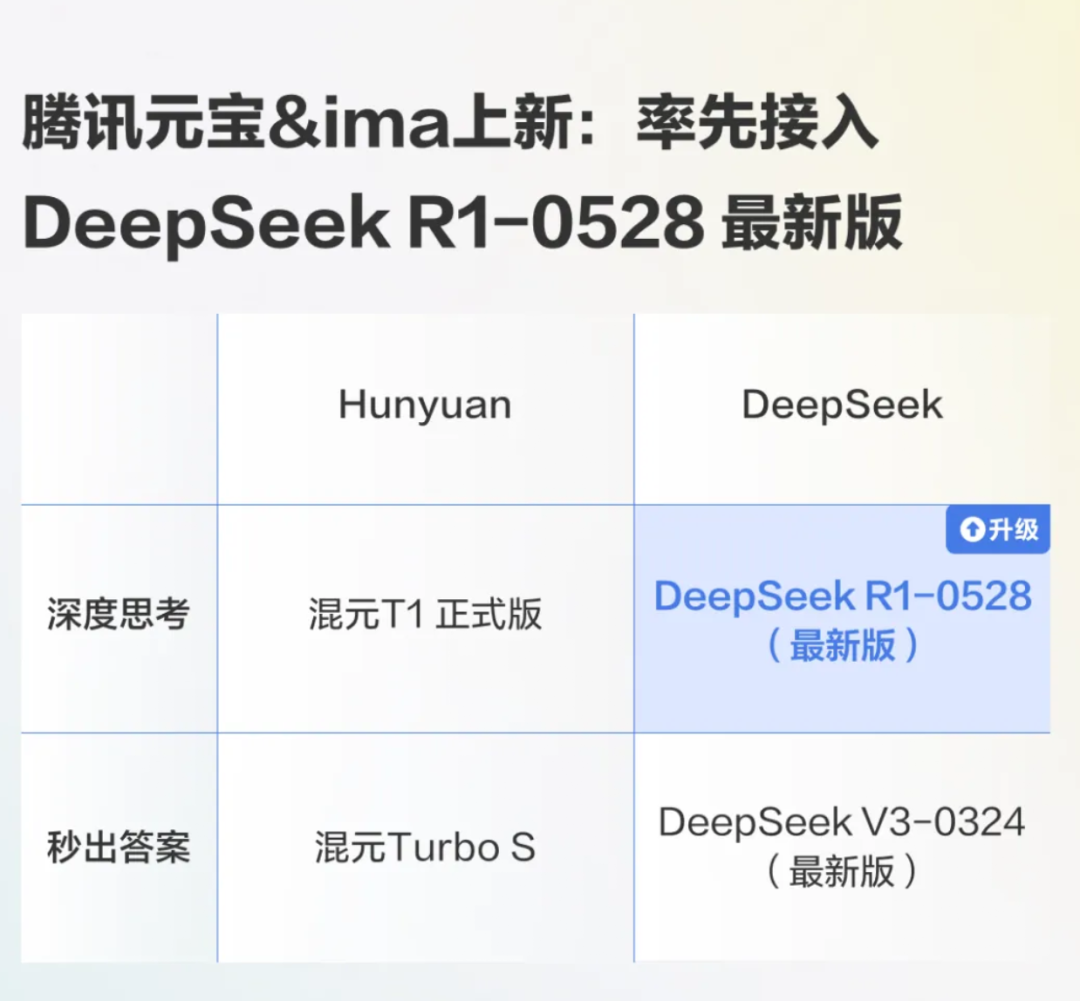The height and width of the screenshot is (1001, 1080).
Task: Click the gray (最新版) under V3-0324
Action: tap(842, 873)
